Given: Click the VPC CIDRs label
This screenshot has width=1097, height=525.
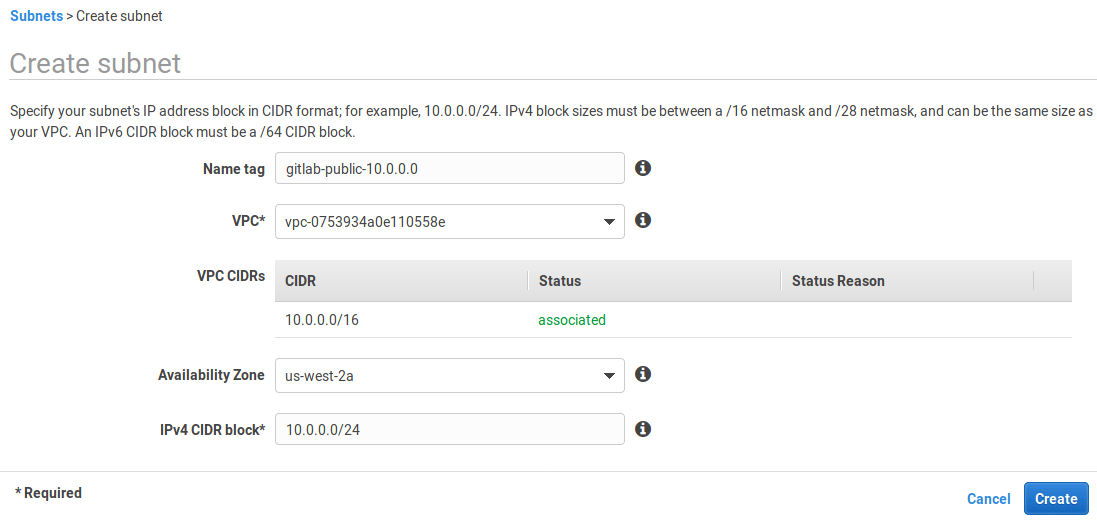Looking at the screenshot, I should 231,276.
